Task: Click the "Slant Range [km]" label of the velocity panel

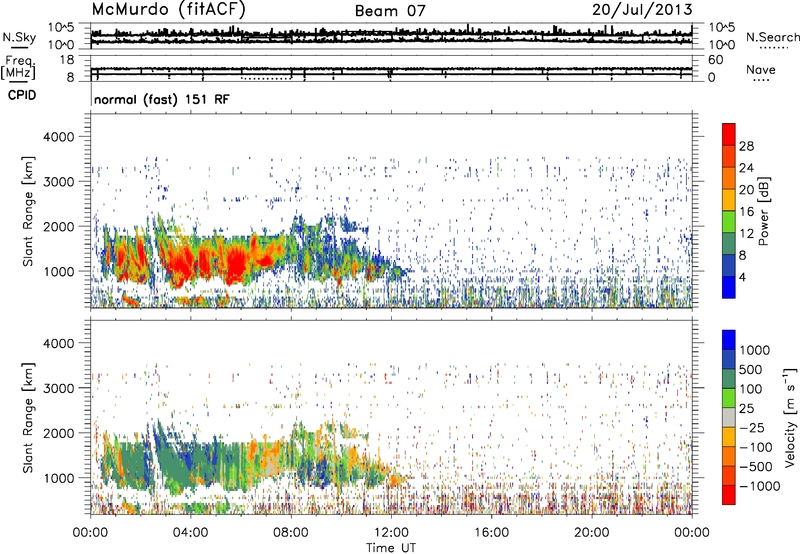Action: point(28,418)
